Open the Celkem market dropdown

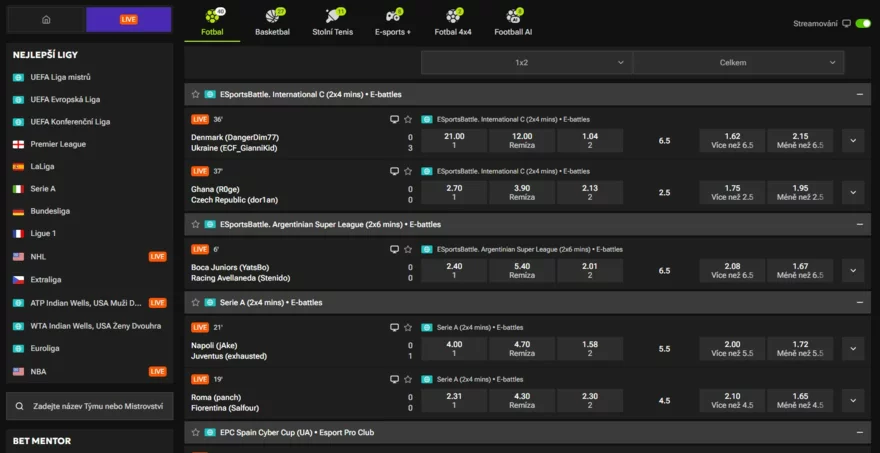click(738, 62)
